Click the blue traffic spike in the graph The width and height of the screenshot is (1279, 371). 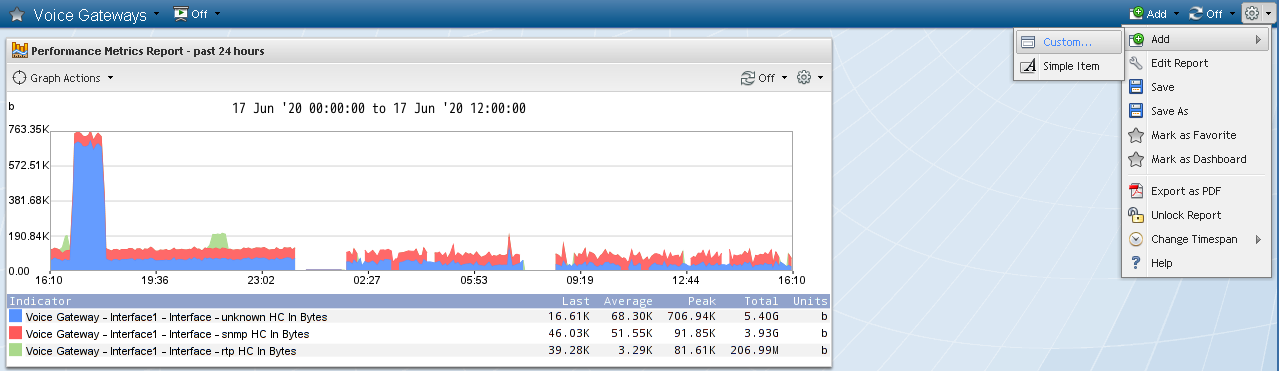coord(89,205)
